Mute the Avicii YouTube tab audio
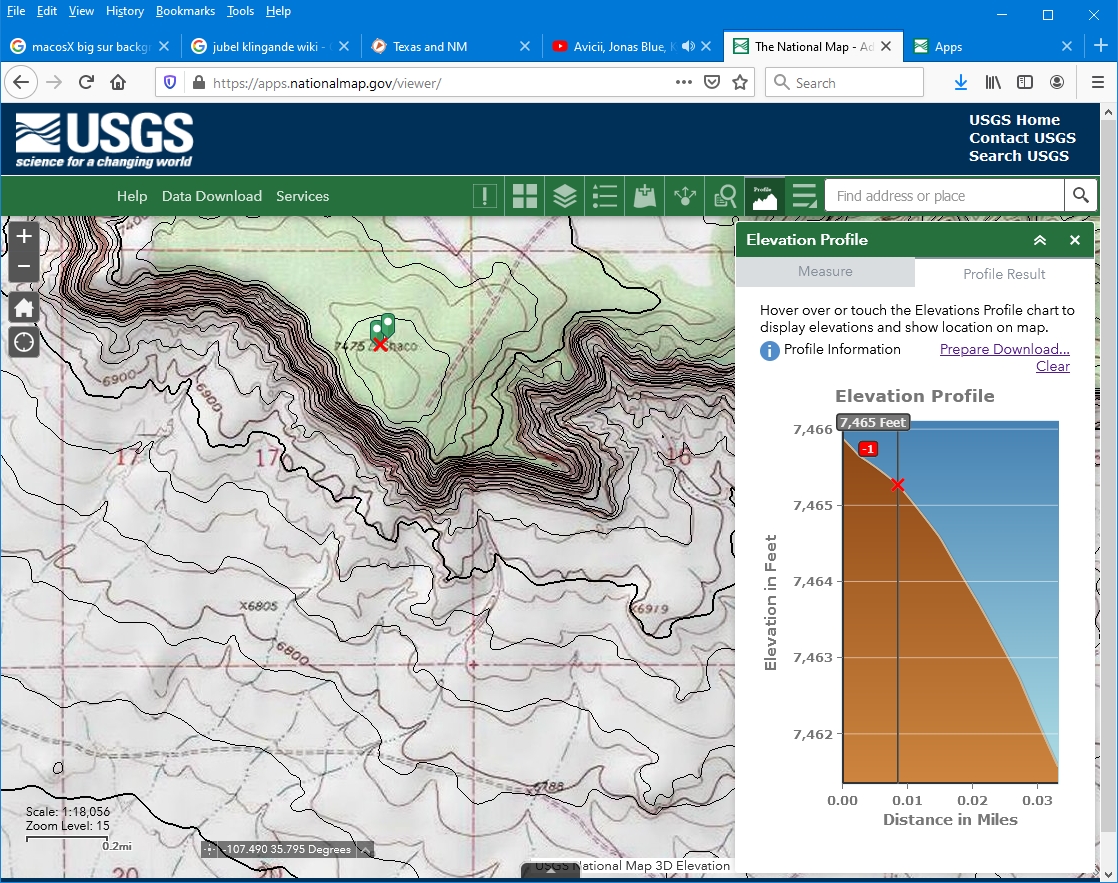Viewport: 1118px width, 883px height. pos(688,47)
